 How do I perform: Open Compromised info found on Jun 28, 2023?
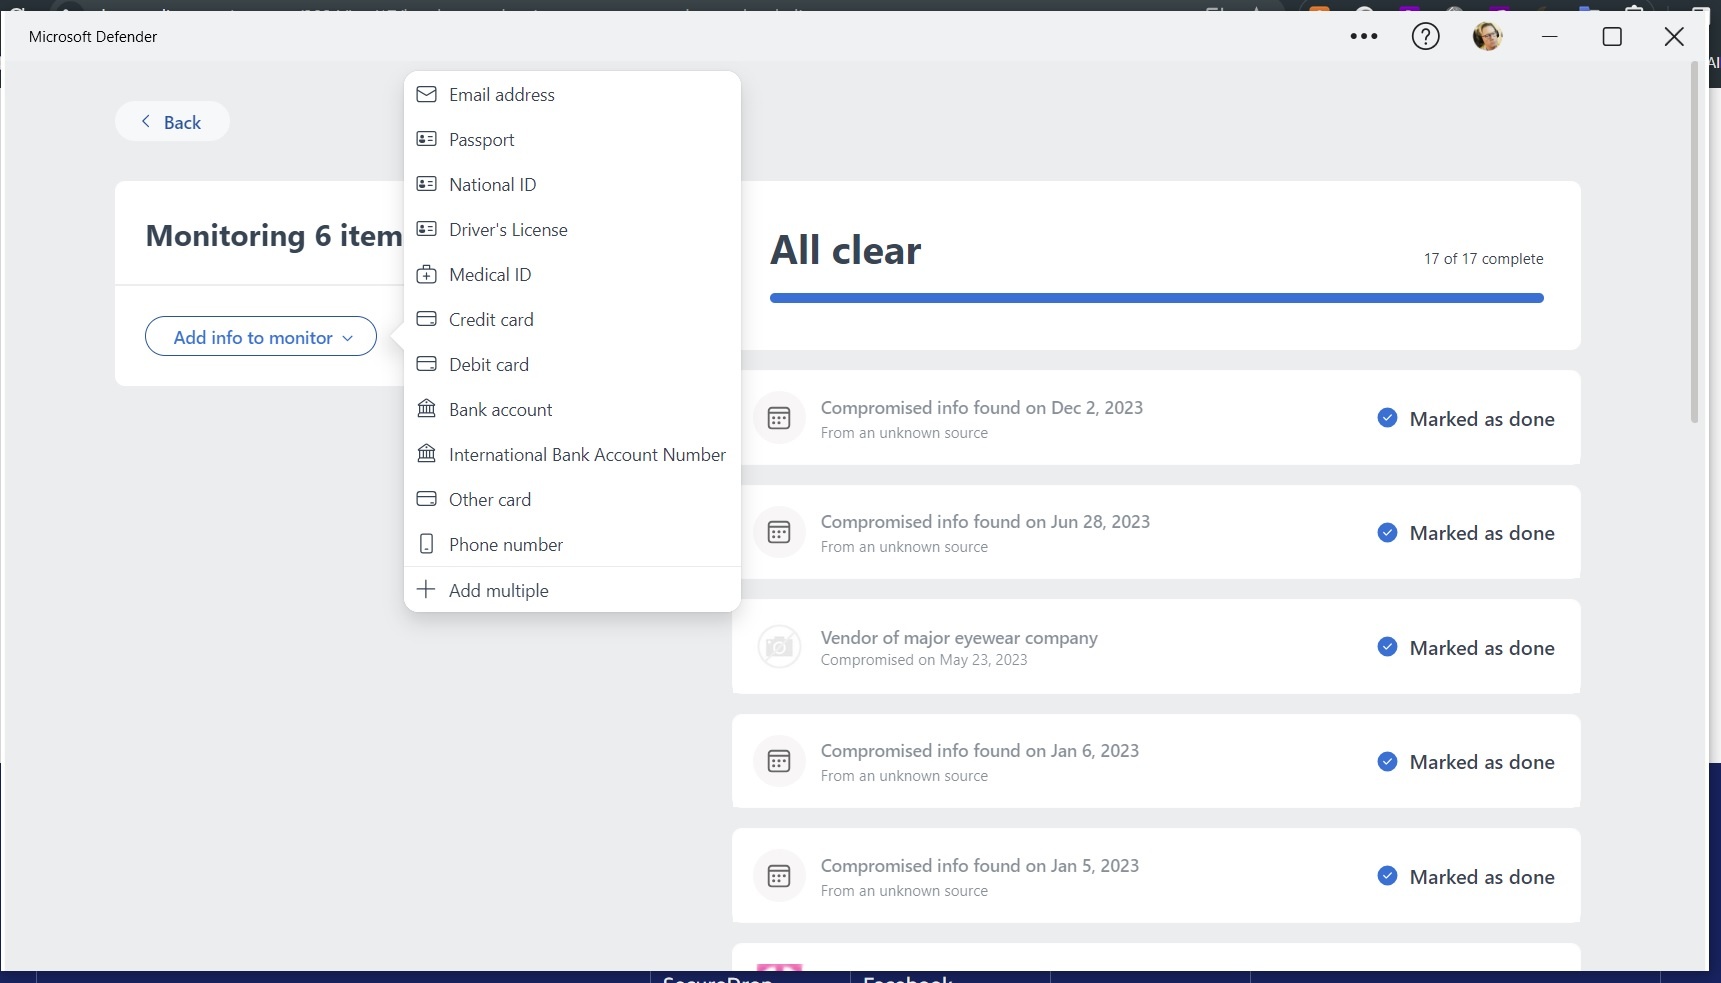[1156, 532]
